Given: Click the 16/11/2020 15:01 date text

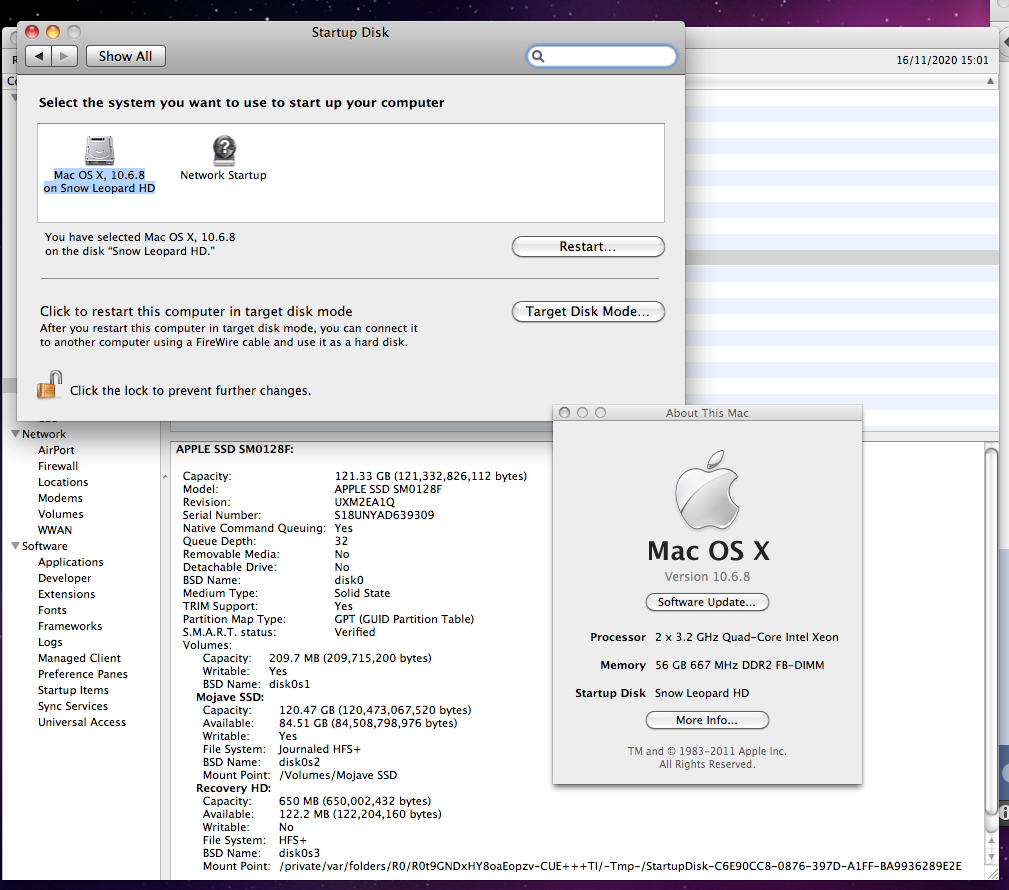Looking at the screenshot, I should [942, 60].
